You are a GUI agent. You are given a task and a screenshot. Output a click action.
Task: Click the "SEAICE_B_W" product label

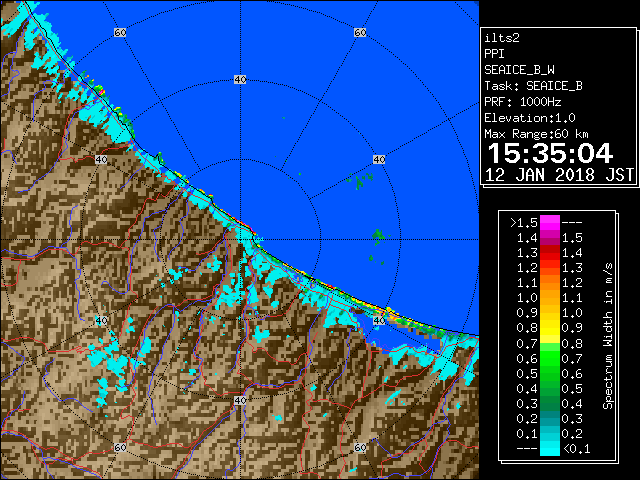pyautogui.click(x=519, y=70)
